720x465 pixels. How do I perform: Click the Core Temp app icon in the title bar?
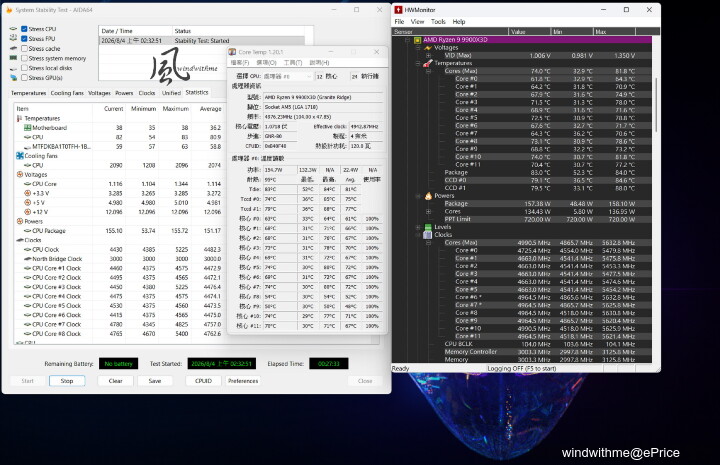point(232,52)
